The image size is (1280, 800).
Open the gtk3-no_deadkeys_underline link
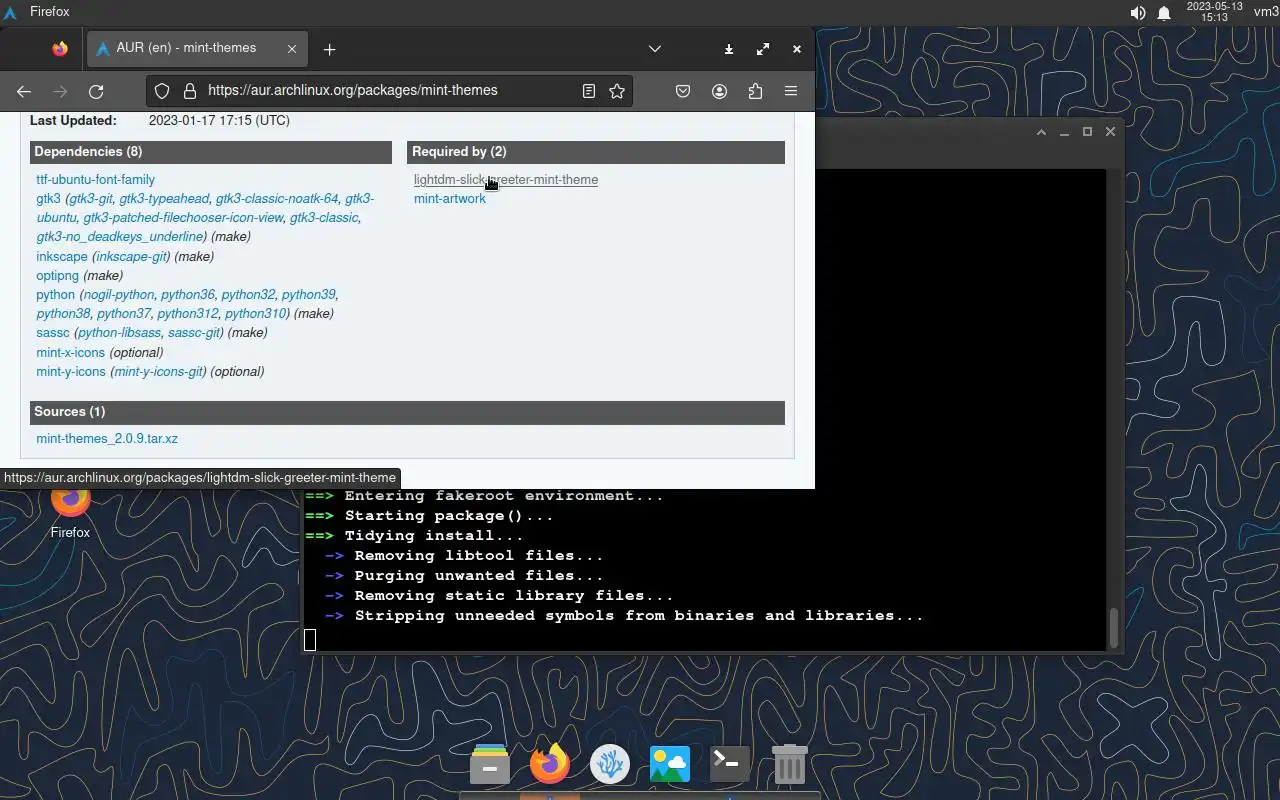tap(119, 237)
